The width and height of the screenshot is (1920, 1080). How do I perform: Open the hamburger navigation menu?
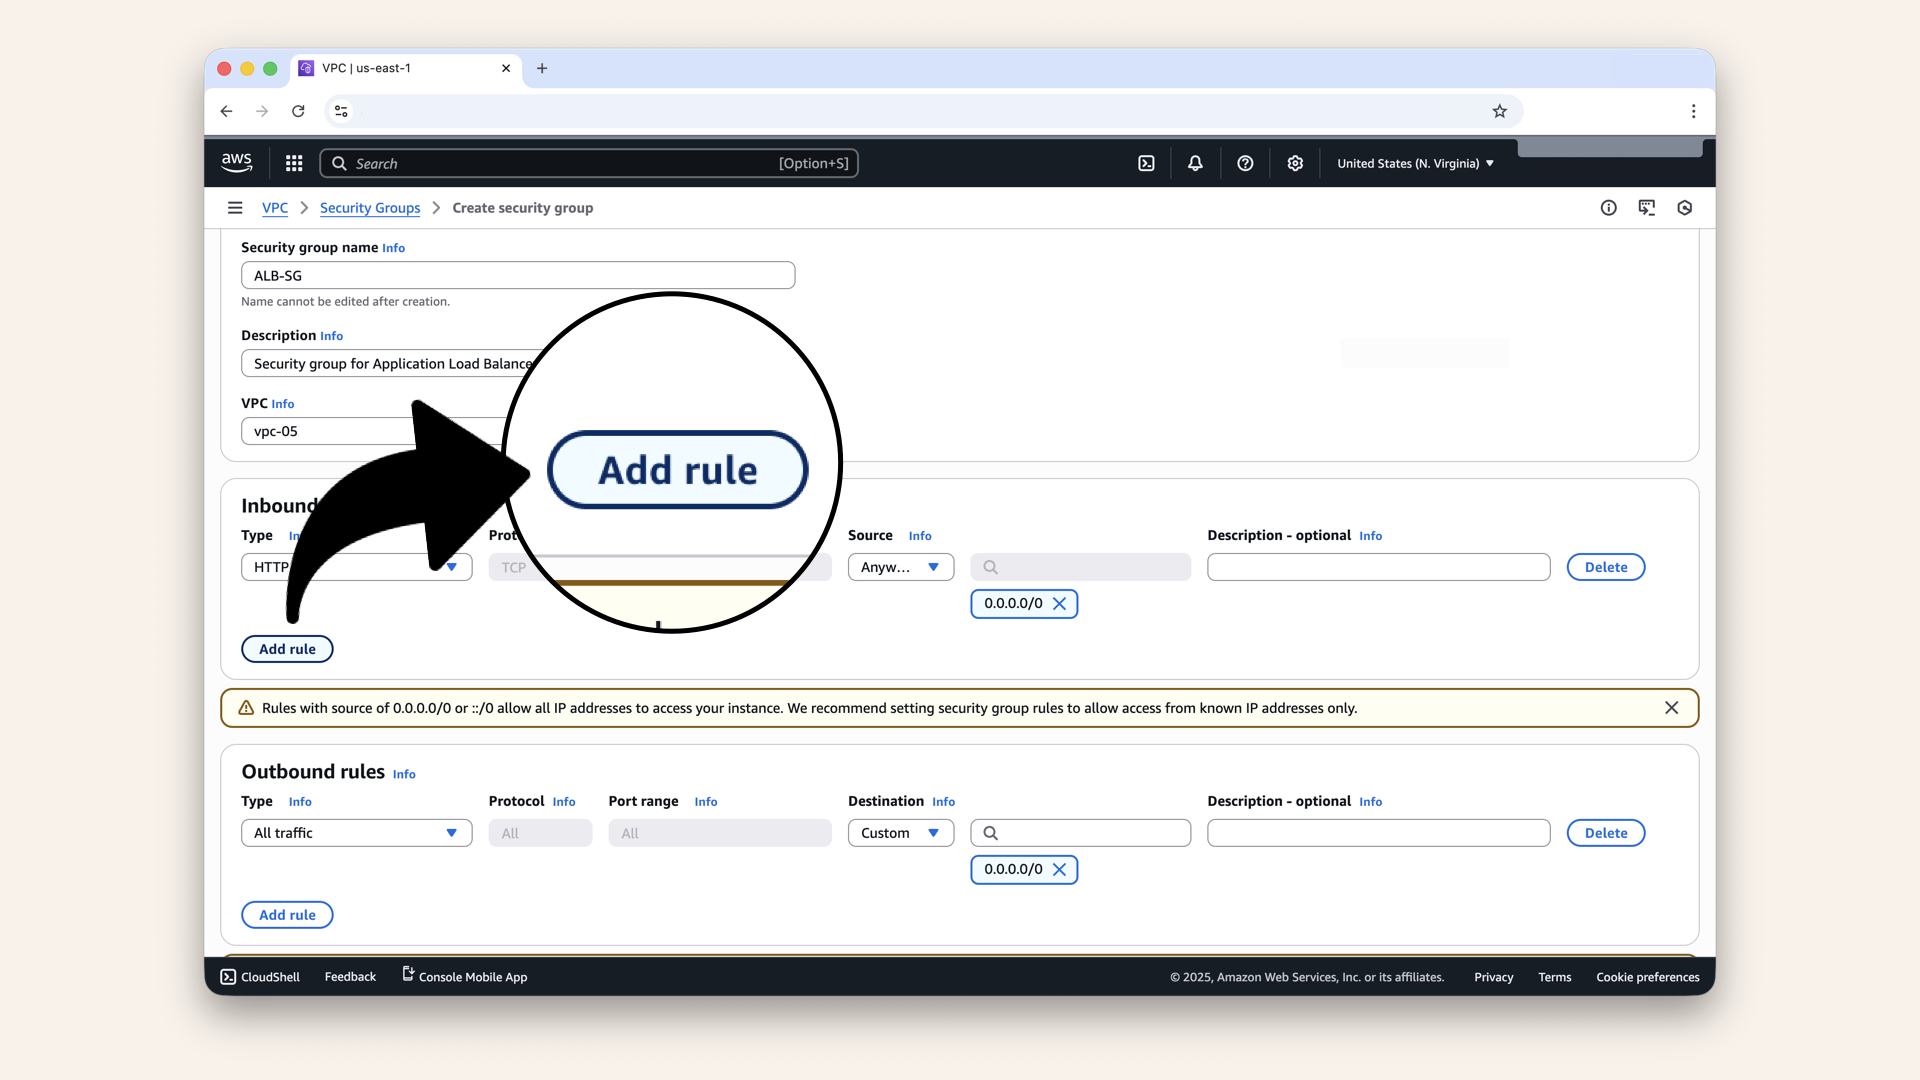pos(235,207)
